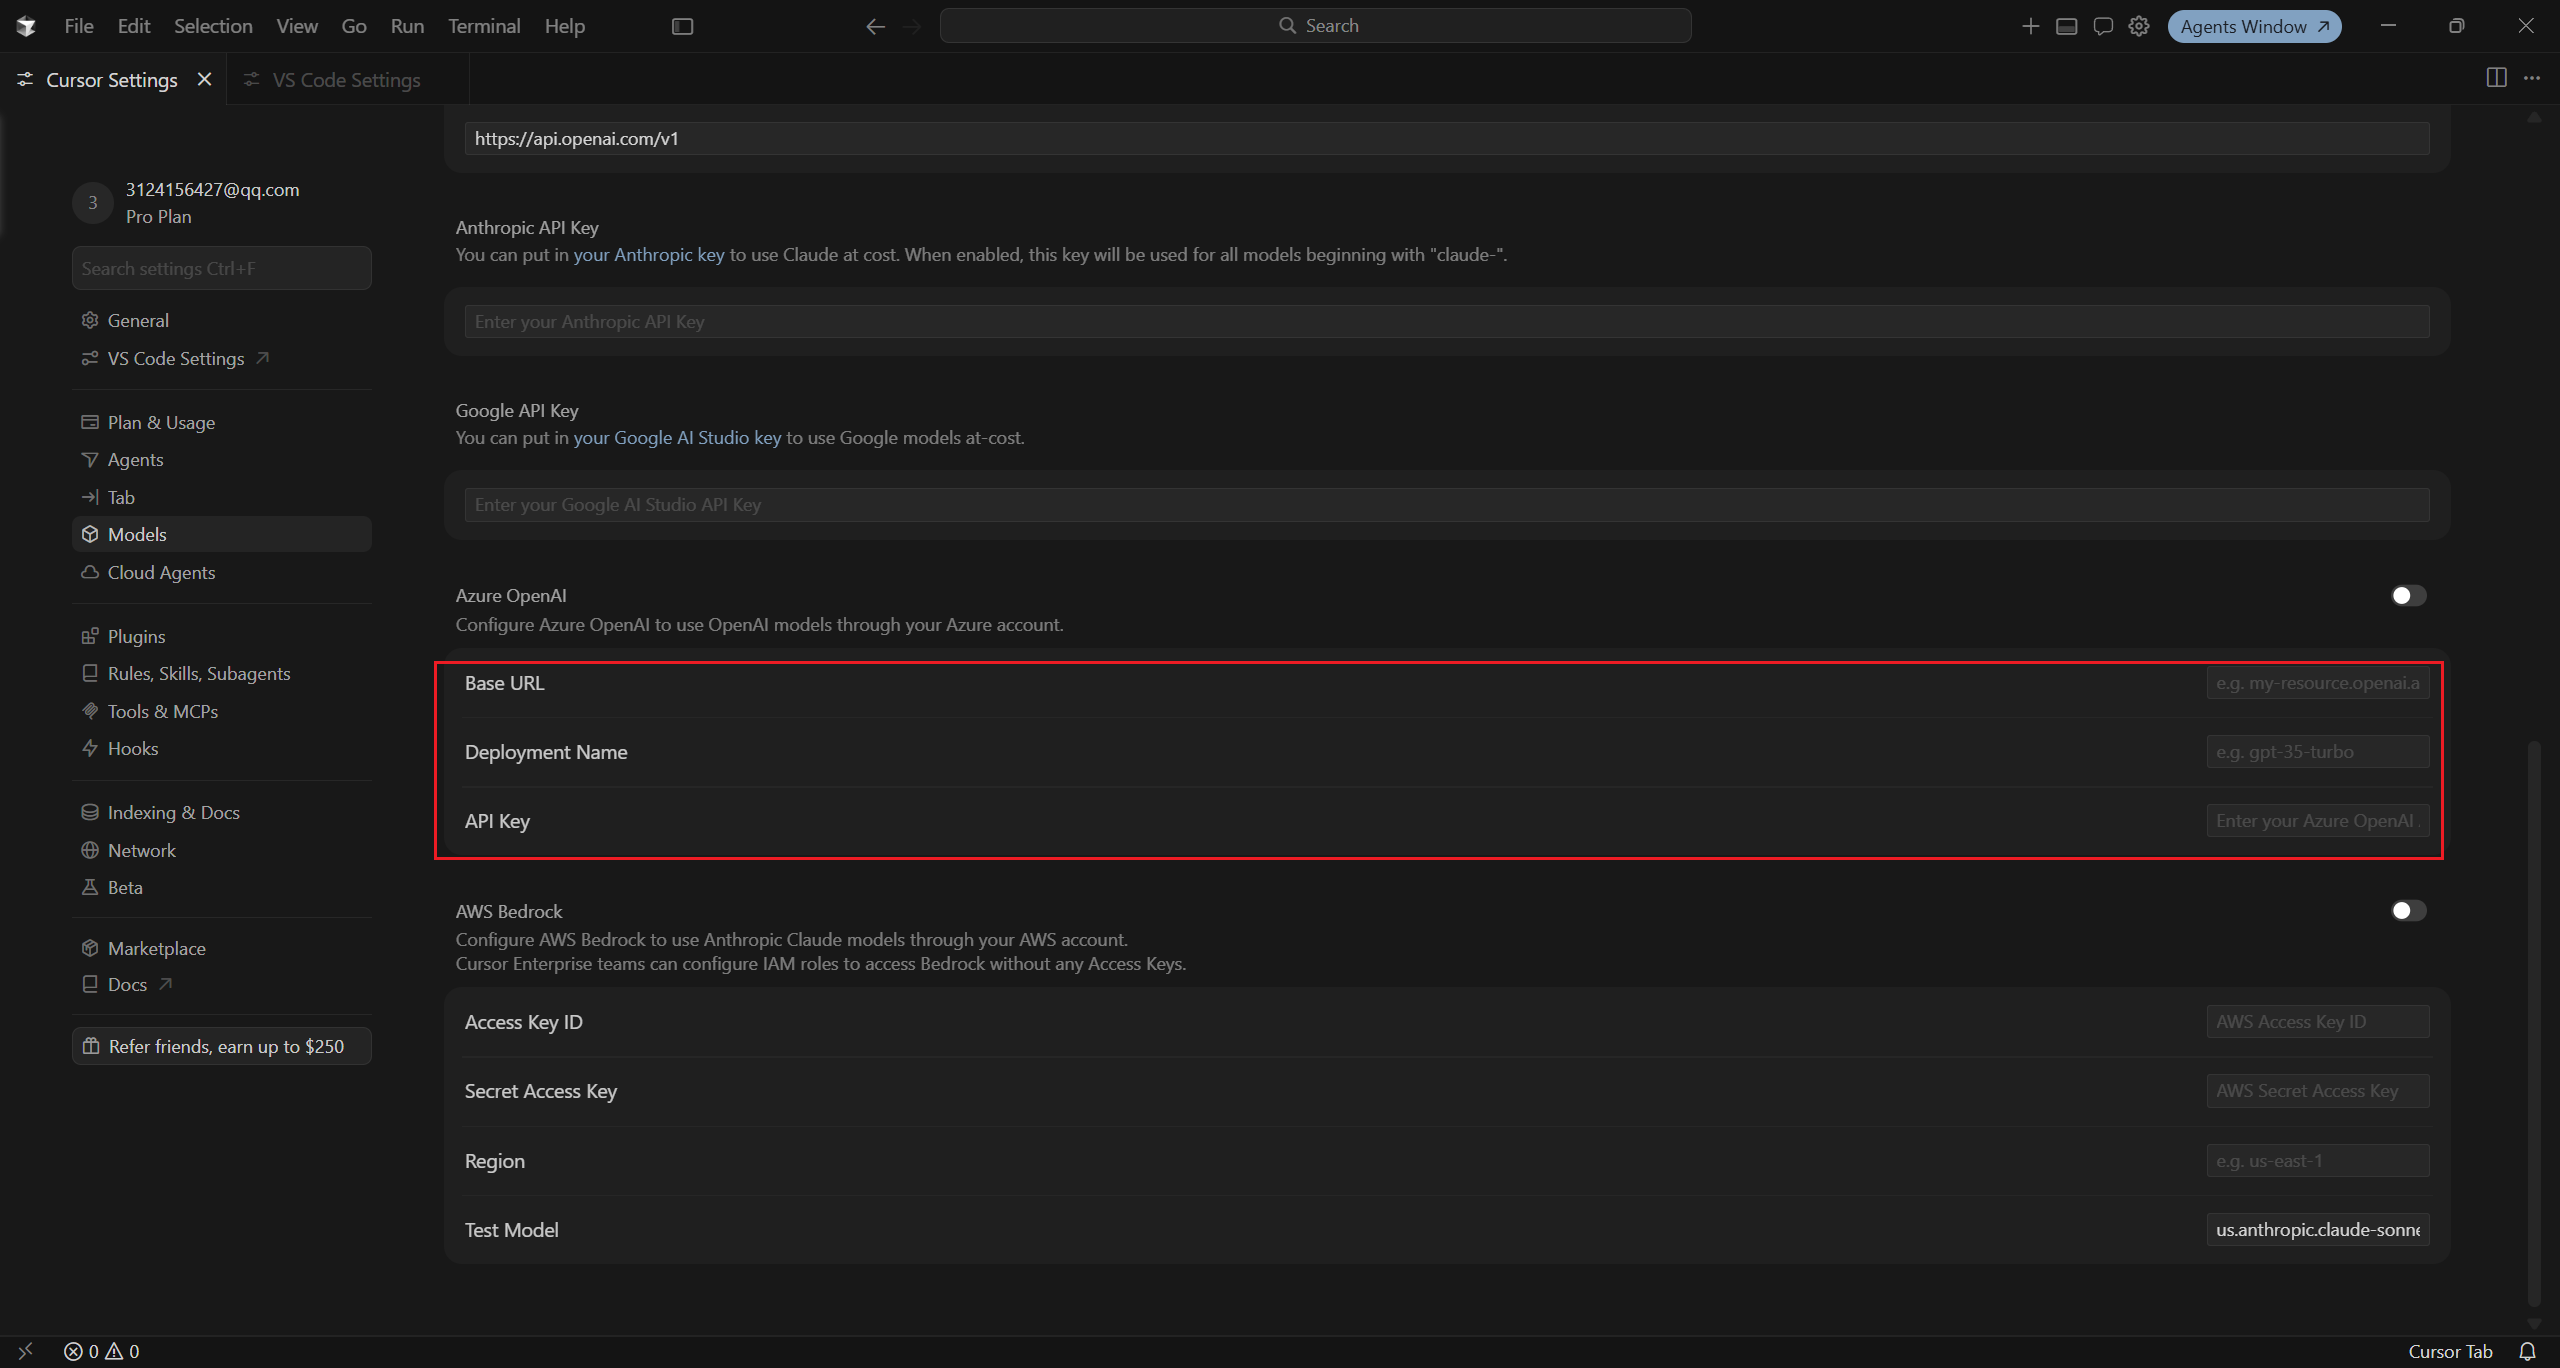Select Cloud Agents section
2560x1368 pixels.
[222, 572]
